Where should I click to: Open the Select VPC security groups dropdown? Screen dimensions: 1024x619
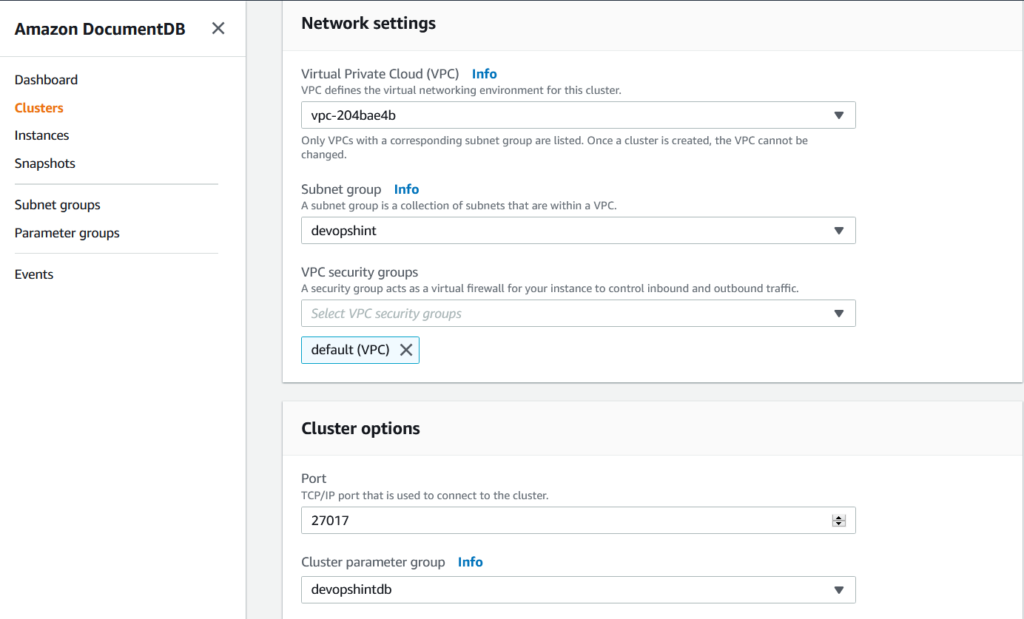[578, 313]
